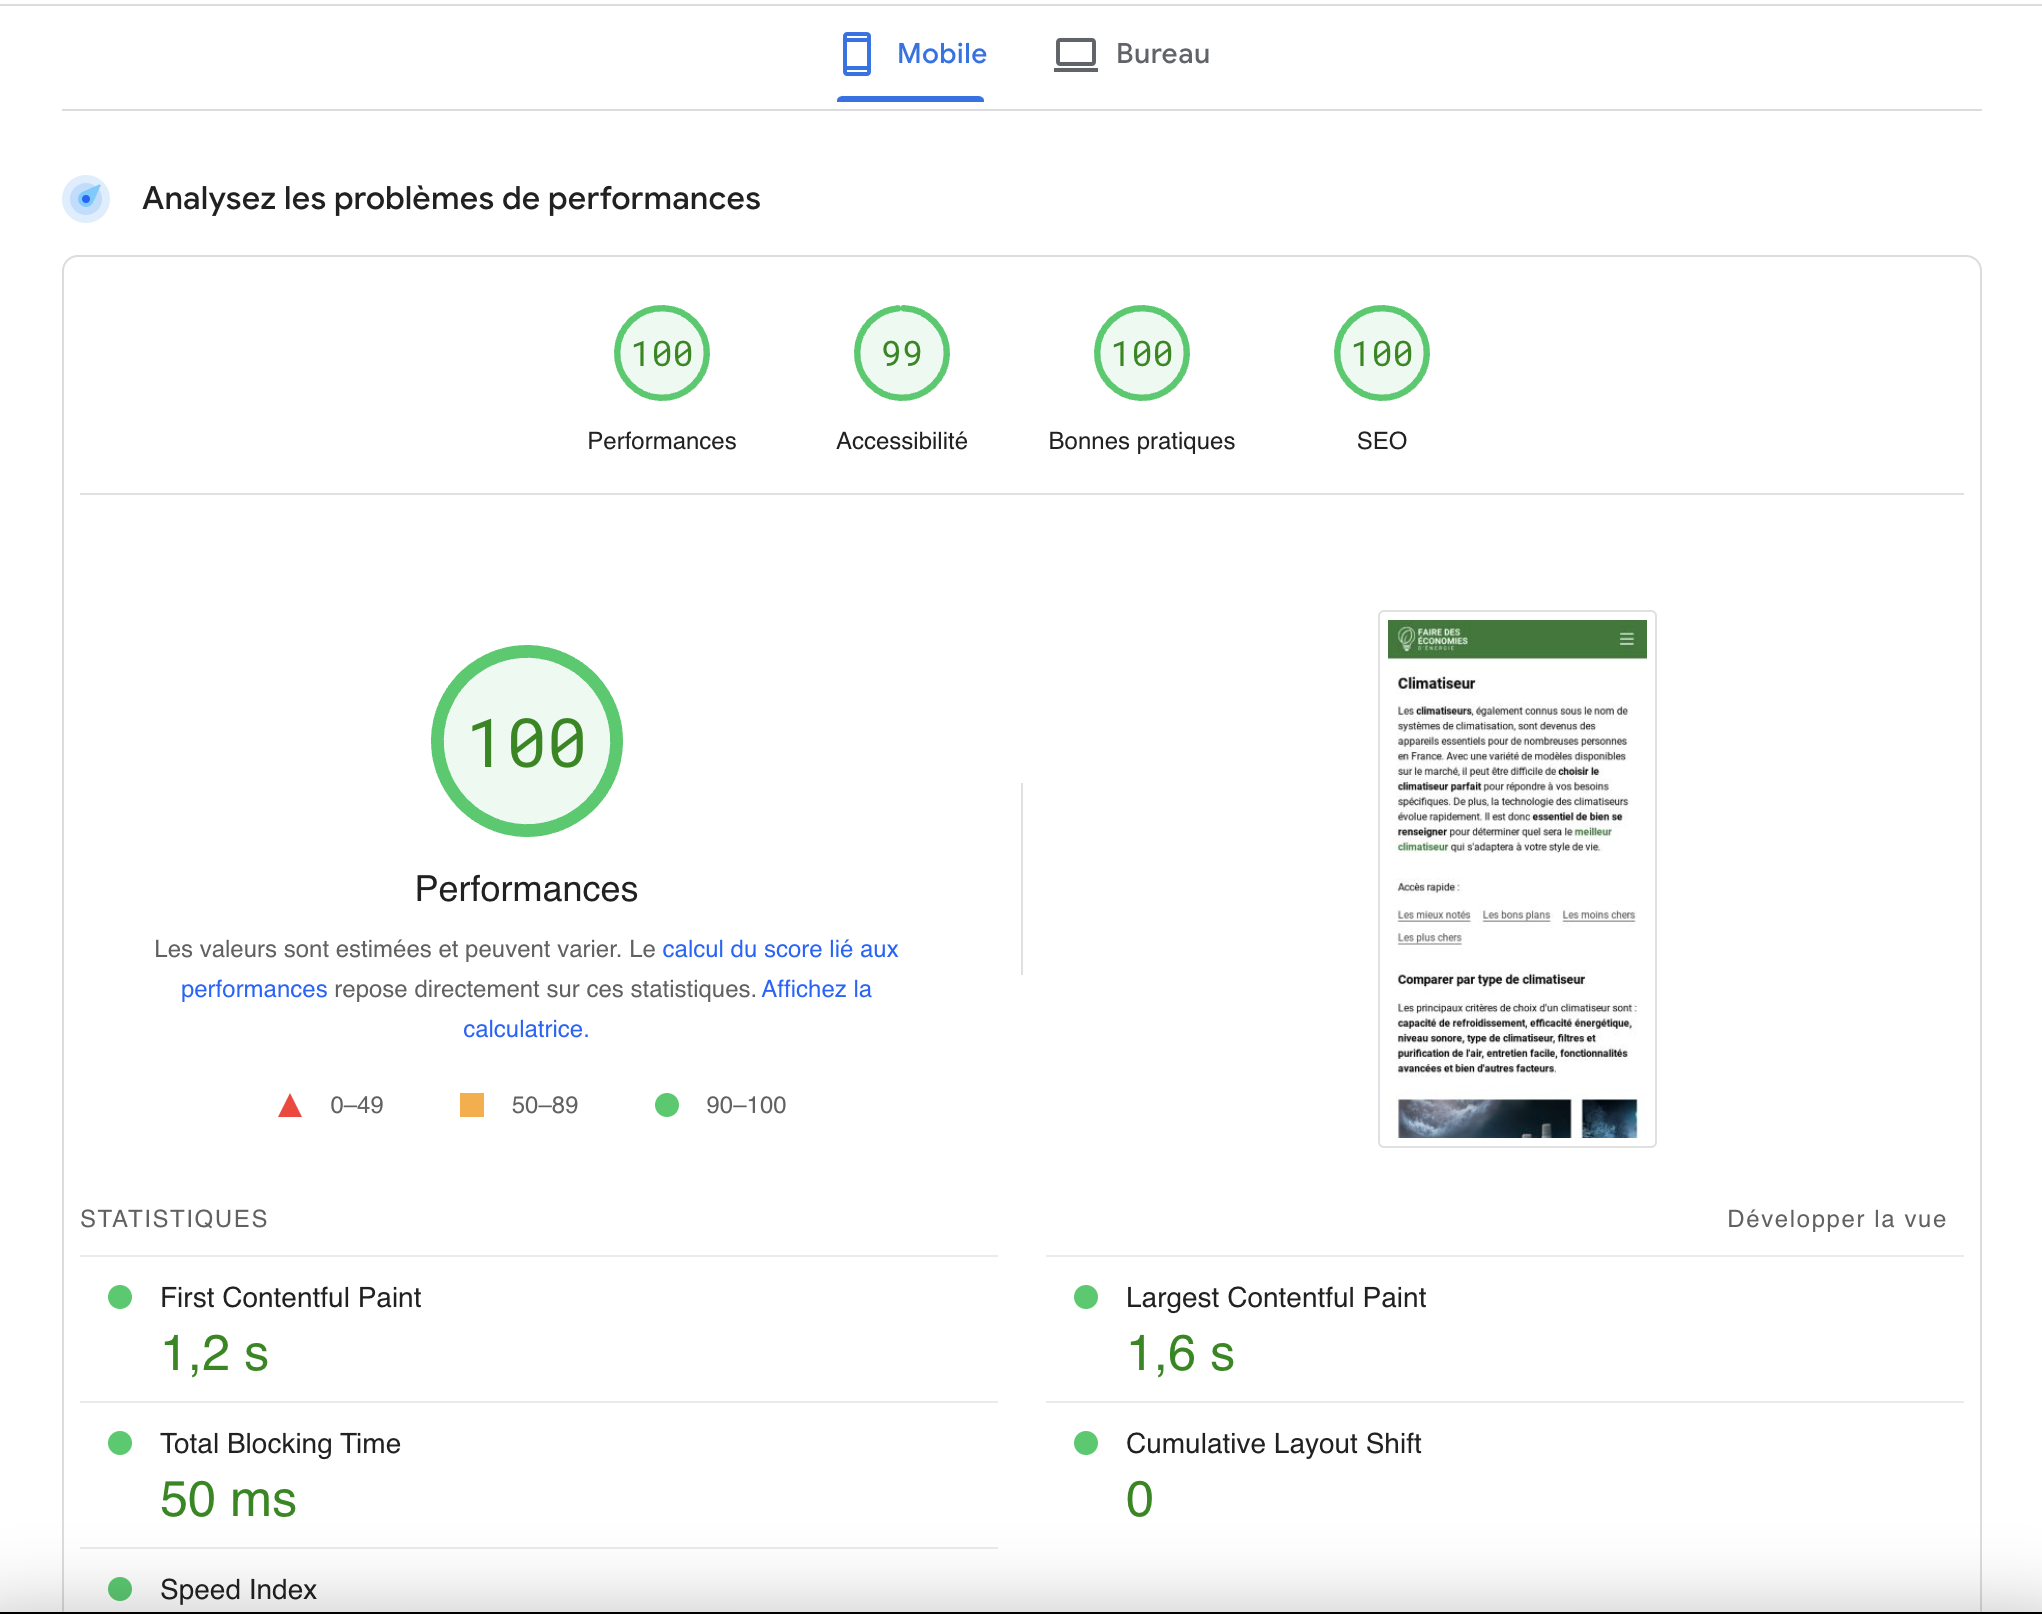Image resolution: width=2042 pixels, height=1614 pixels.
Task: Click the laptop icon beside Bureau
Action: click(x=1076, y=55)
